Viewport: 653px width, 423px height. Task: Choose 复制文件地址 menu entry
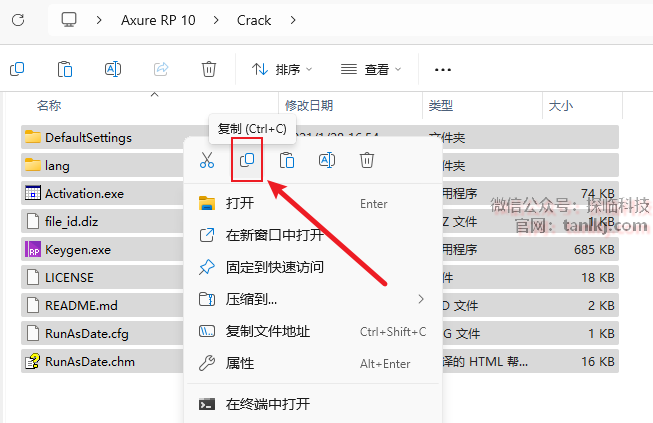point(312,331)
